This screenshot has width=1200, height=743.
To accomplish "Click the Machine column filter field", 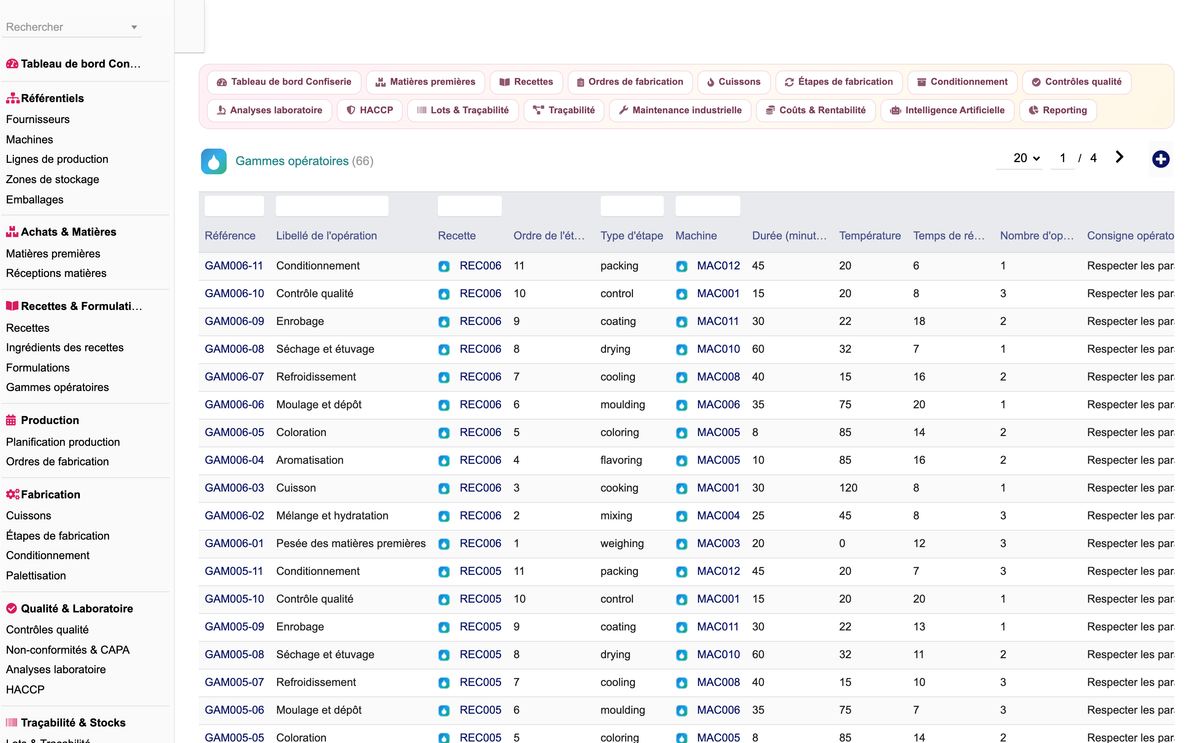I will pos(708,206).
